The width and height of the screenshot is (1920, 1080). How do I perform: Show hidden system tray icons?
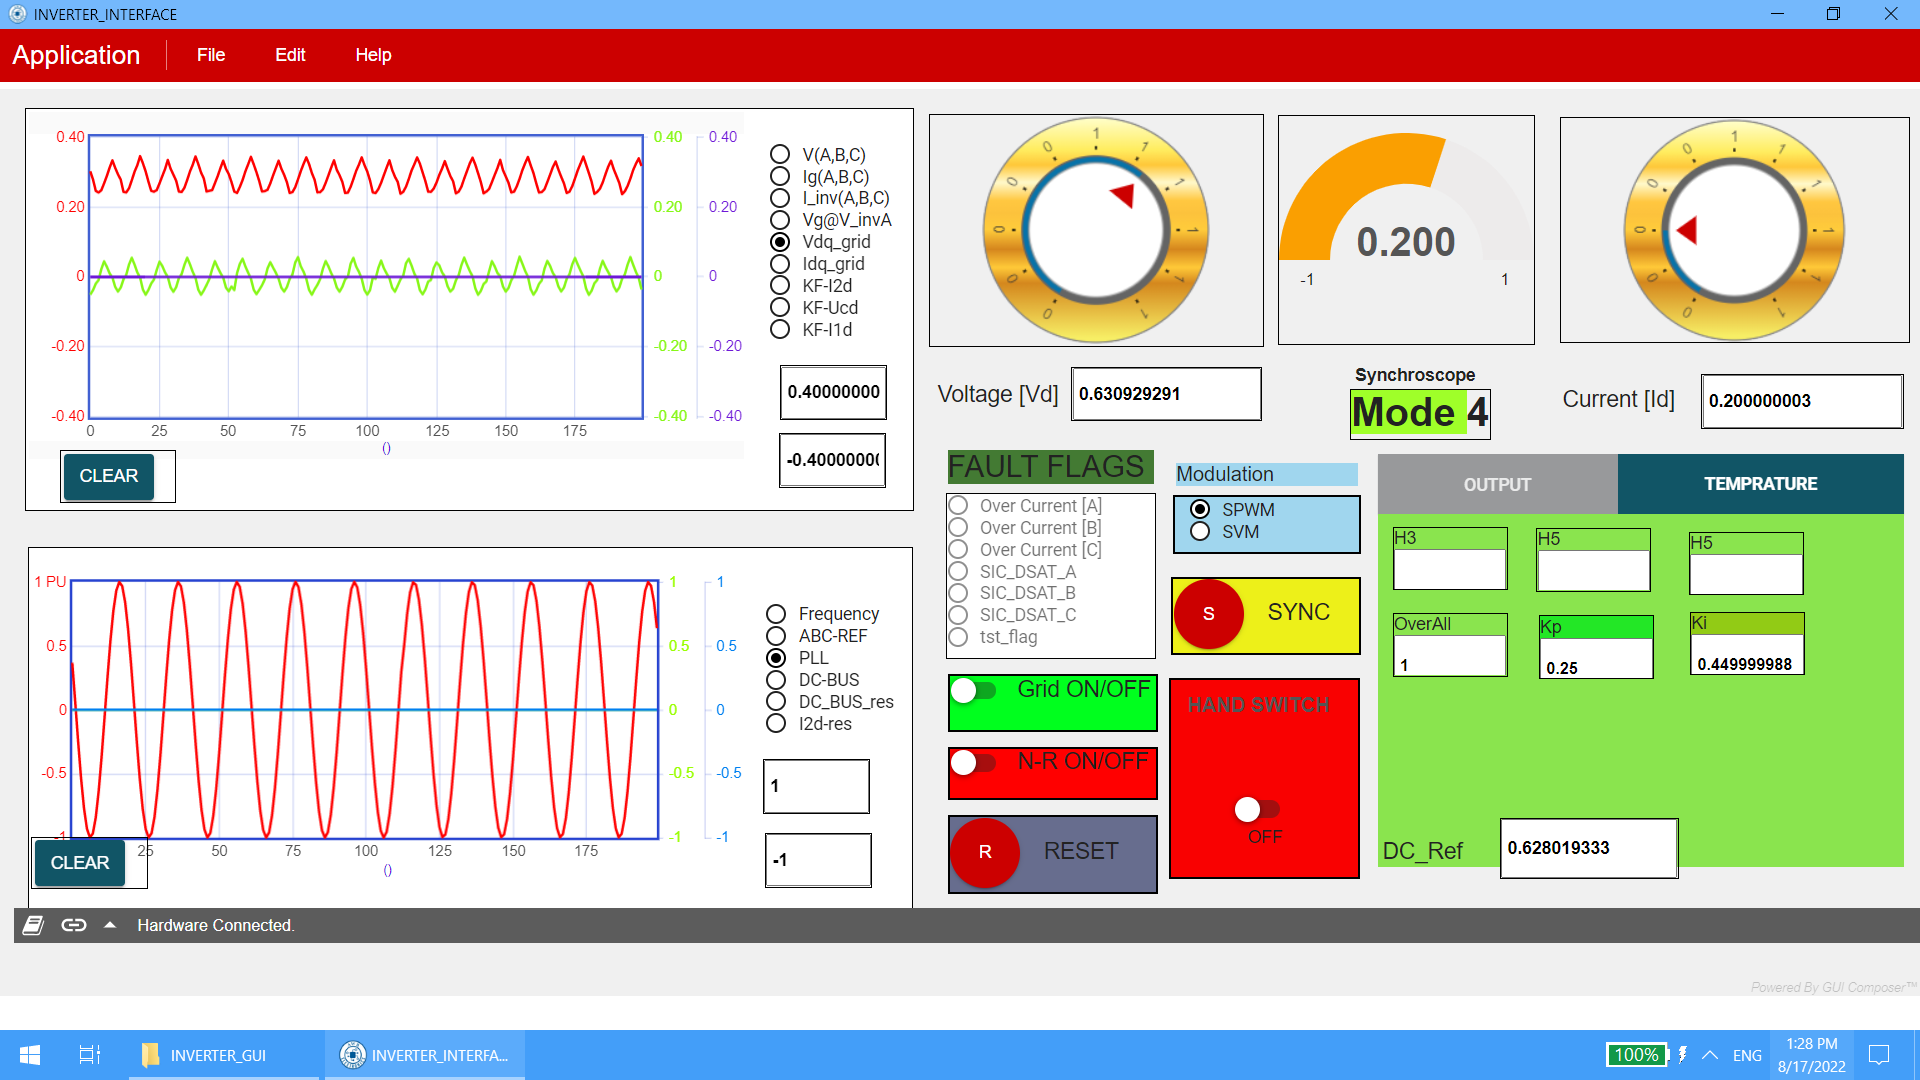[1710, 1055]
